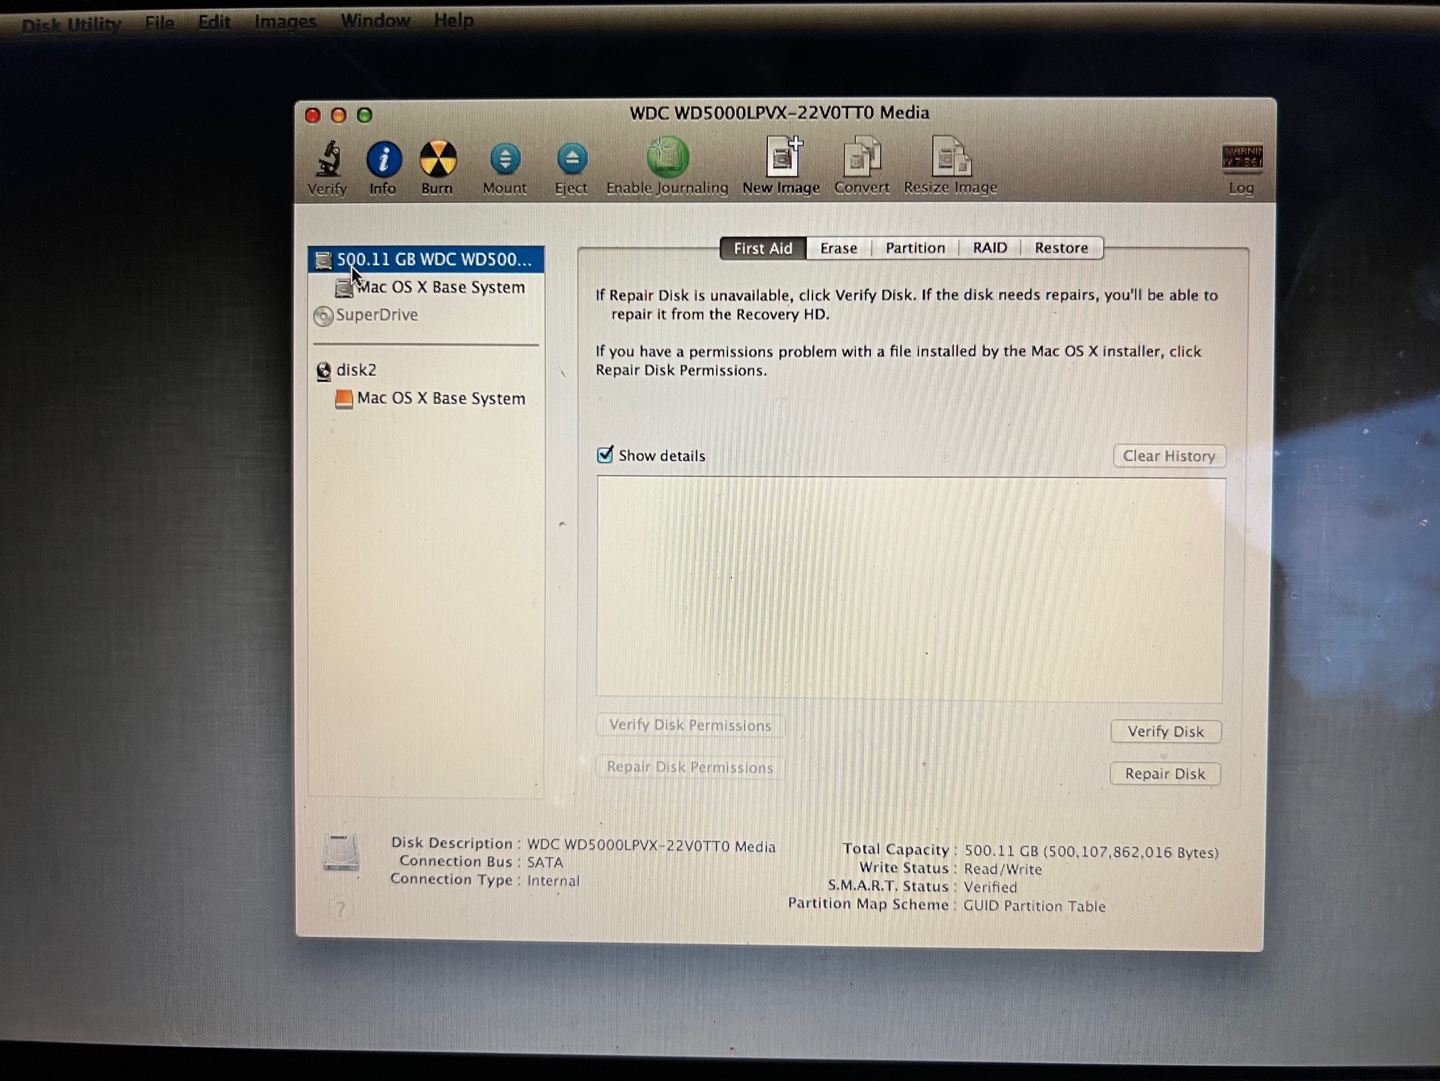Image resolution: width=1440 pixels, height=1081 pixels.
Task: Switch to the First Aid tab
Action: pyautogui.click(x=762, y=248)
